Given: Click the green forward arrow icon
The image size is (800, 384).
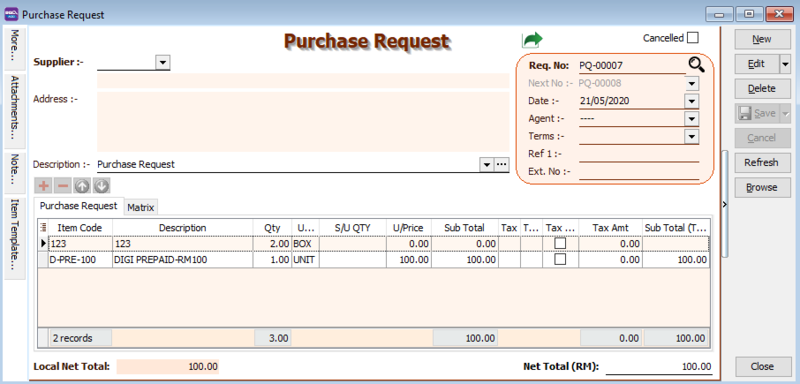Looking at the screenshot, I should click(532, 39).
